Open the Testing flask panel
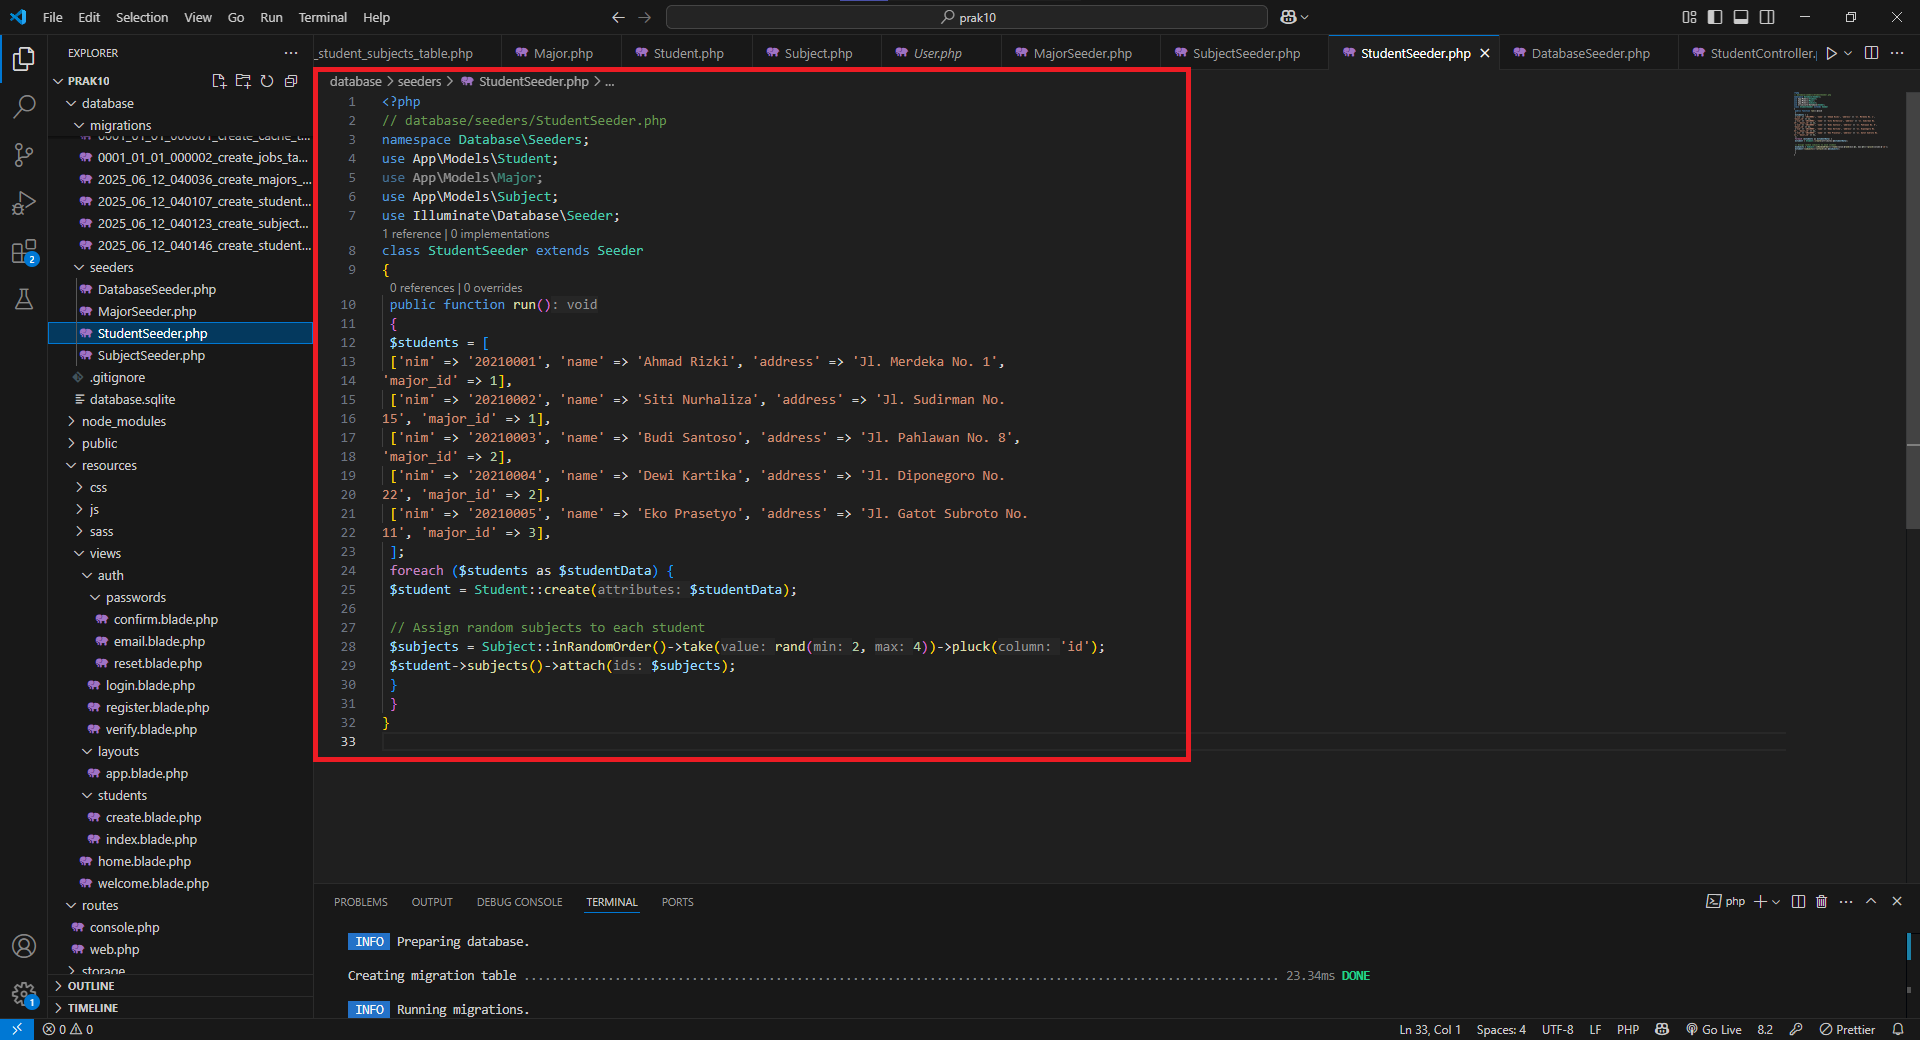This screenshot has height=1040, width=1920. (x=24, y=299)
